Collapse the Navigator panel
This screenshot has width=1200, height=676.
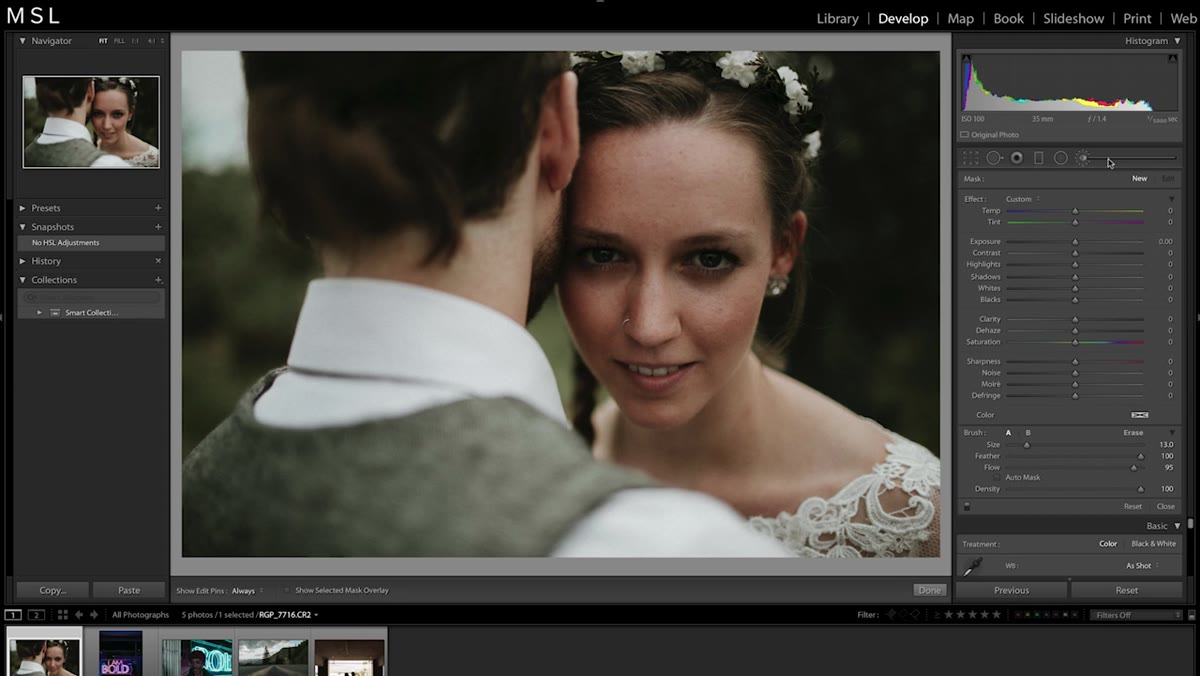[x=23, y=41]
